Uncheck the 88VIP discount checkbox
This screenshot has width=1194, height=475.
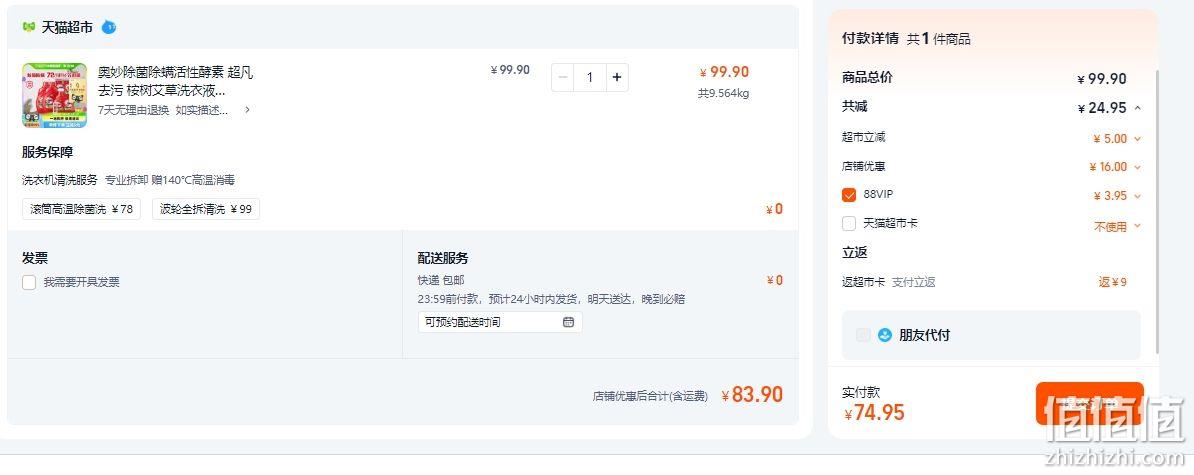coord(849,195)
